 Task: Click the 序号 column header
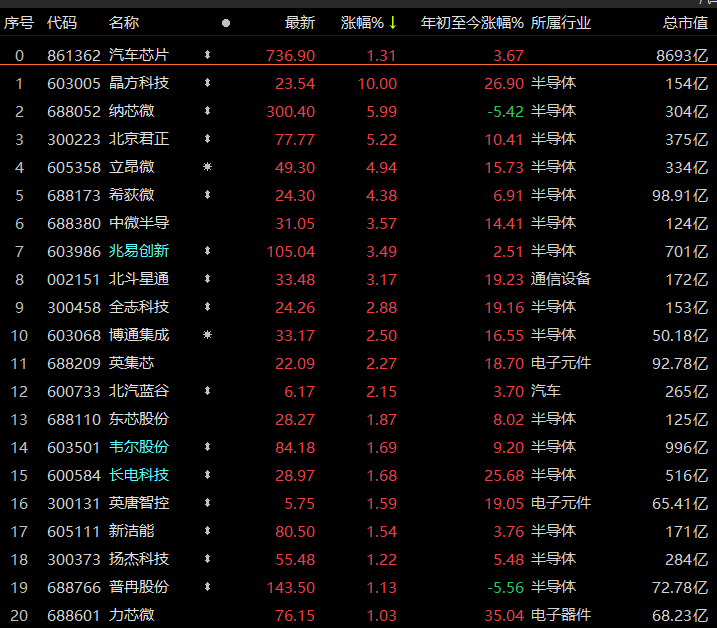pyautogui.click(x=19, y=22)
